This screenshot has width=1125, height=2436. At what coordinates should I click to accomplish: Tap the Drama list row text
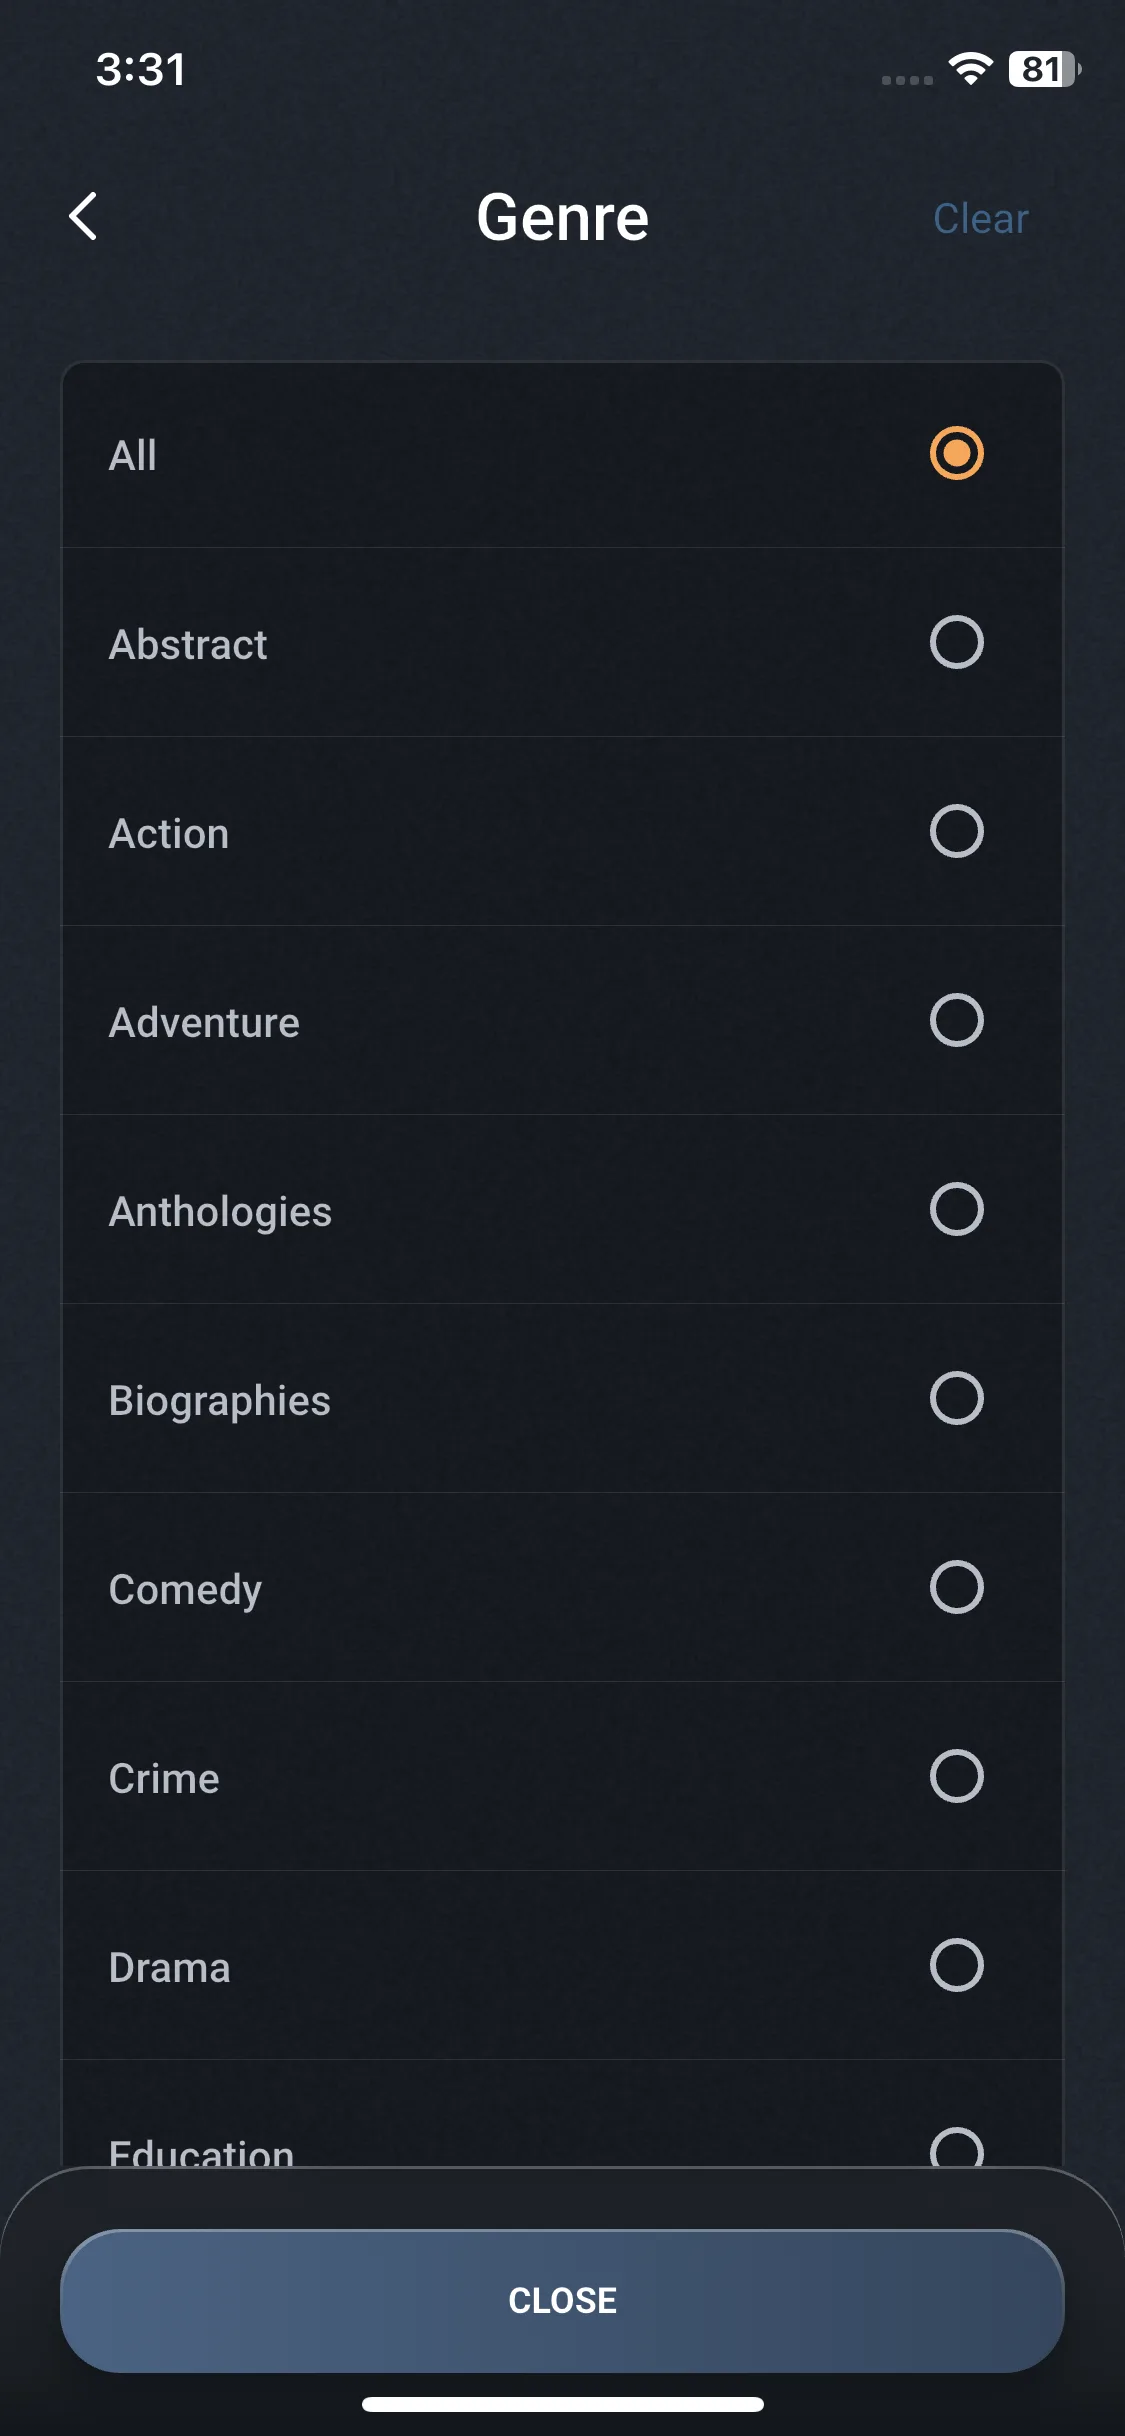[170, 1968]
